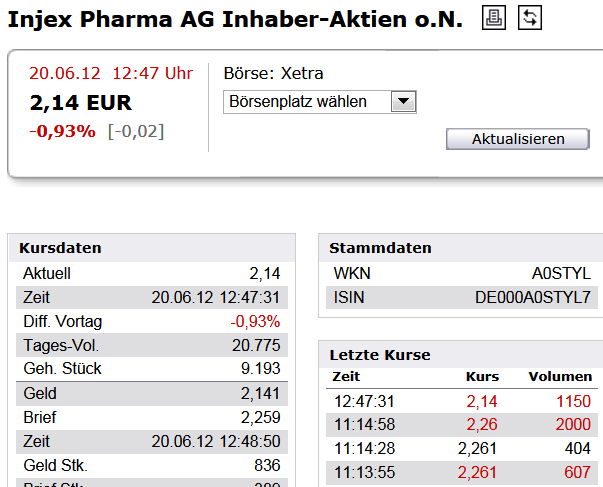Viewport: 603px width, 487px height.
Task: Click the Stammdaten panel header
Action: (x=381, y=248)
